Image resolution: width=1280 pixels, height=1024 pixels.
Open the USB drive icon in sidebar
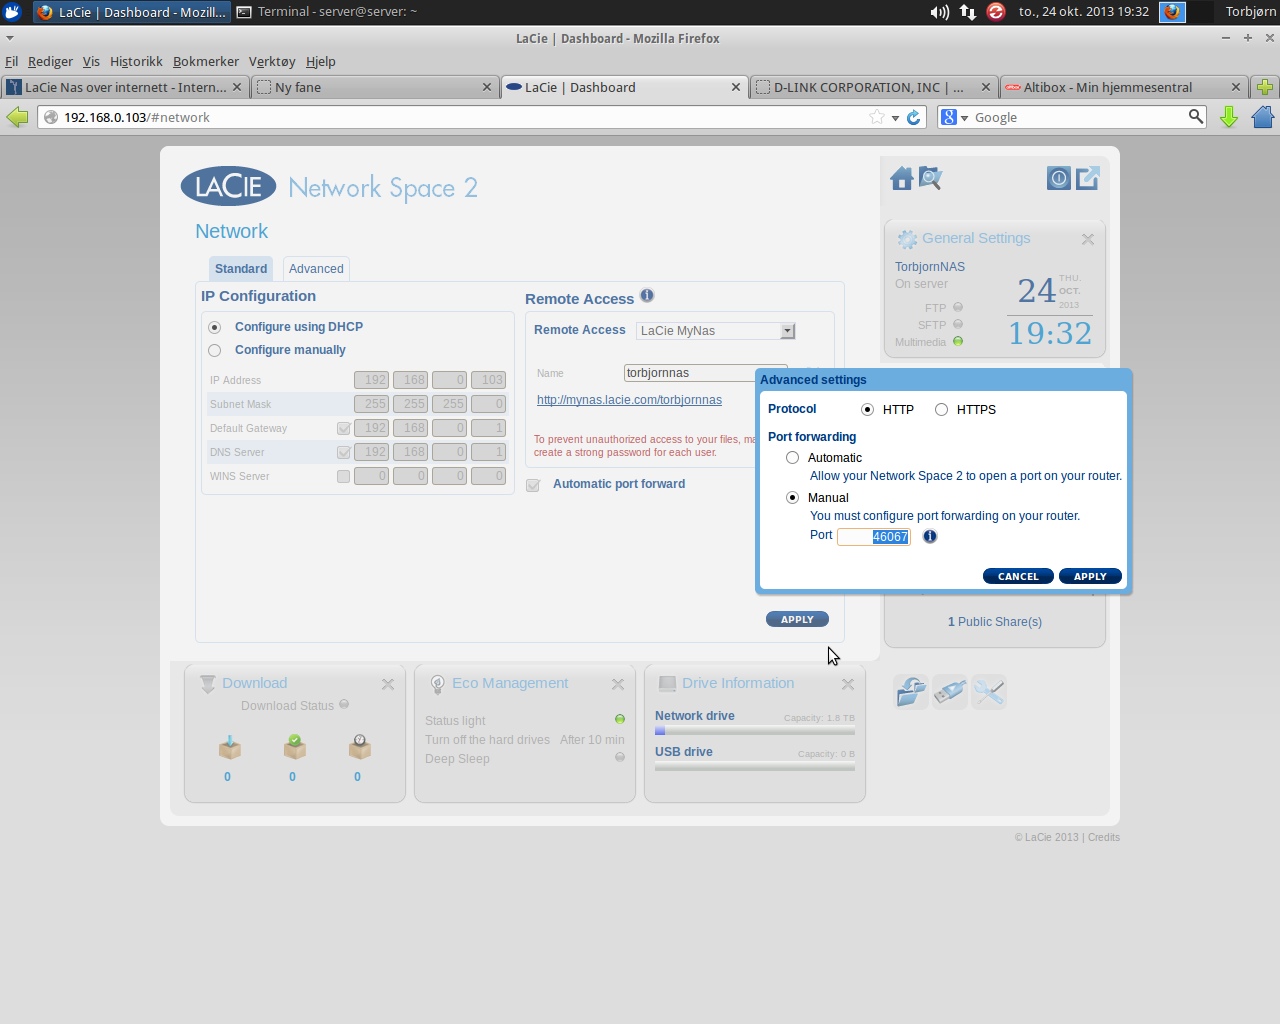tap(950, 691)
